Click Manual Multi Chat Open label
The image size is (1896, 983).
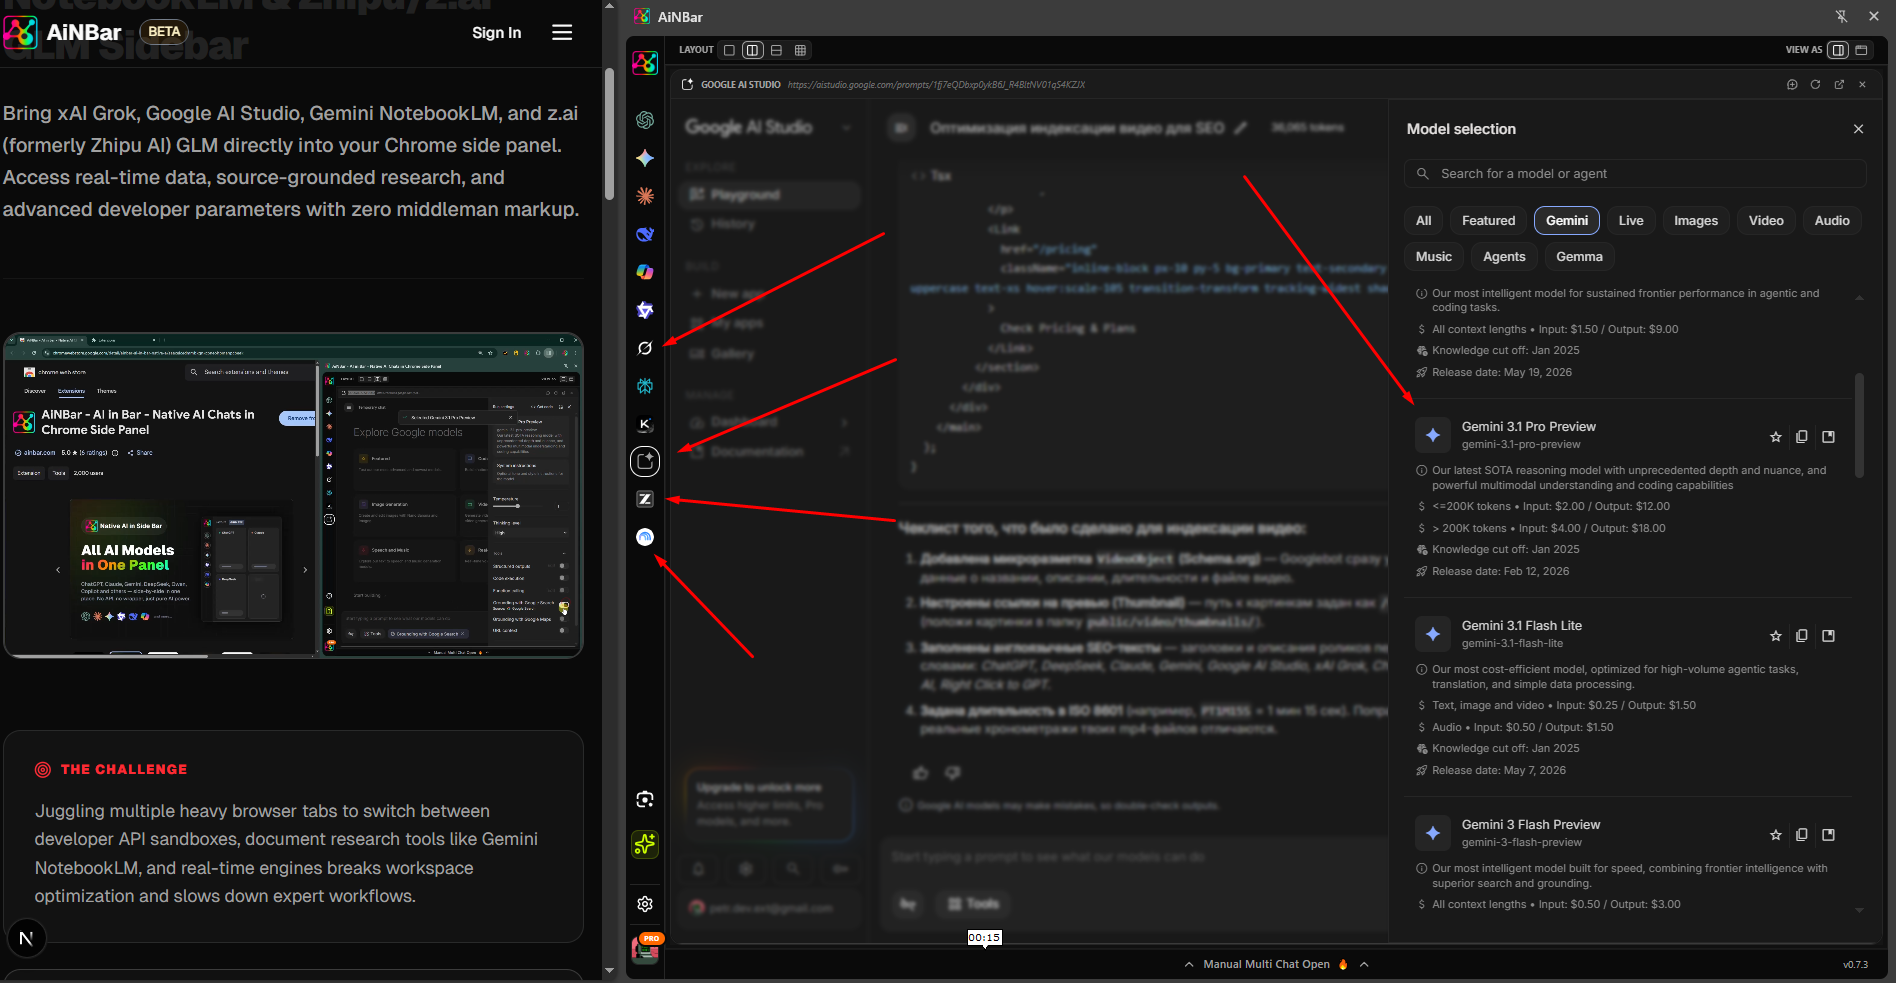point(1266,965)
